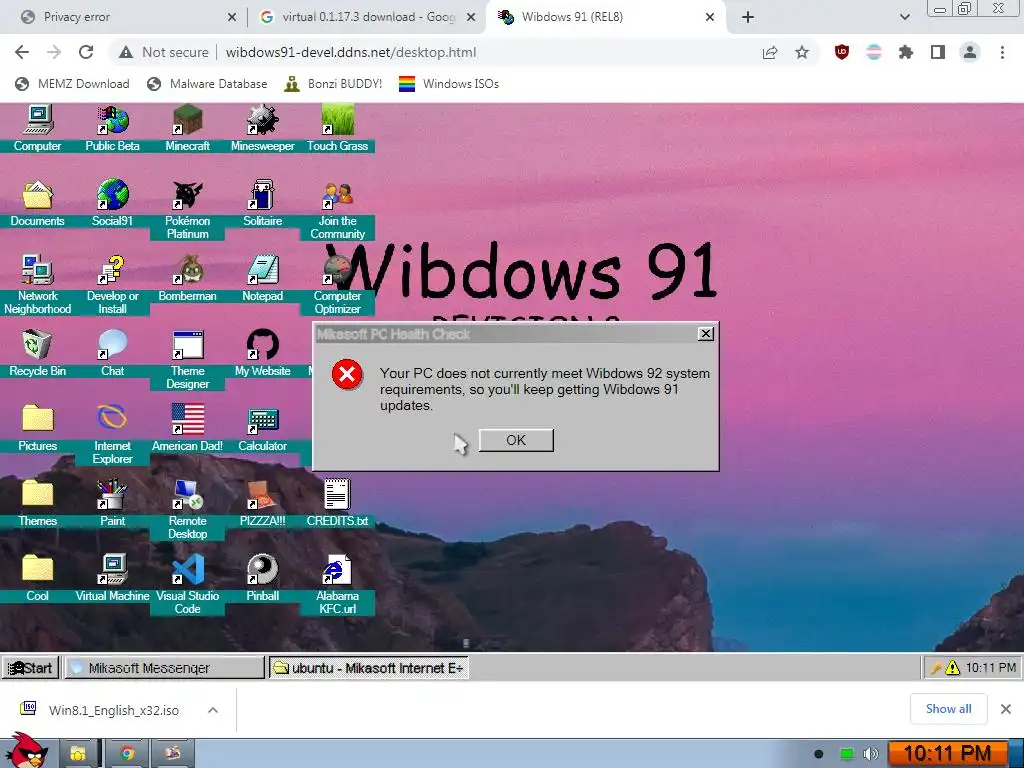Open the Bonzi BUDDY! bookmark

[x=333, y=84]
